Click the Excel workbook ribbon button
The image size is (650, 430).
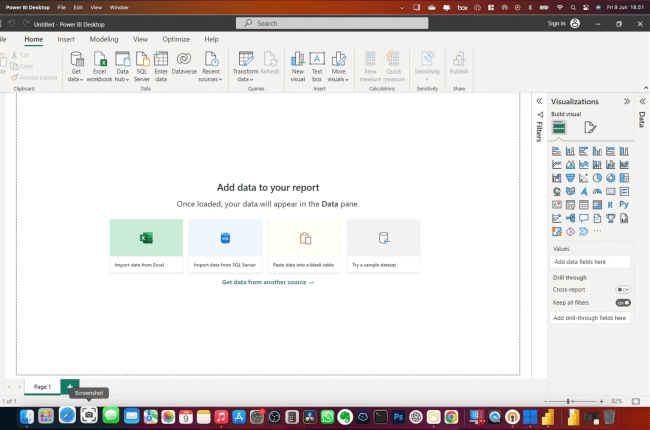[x=99, y=66]
